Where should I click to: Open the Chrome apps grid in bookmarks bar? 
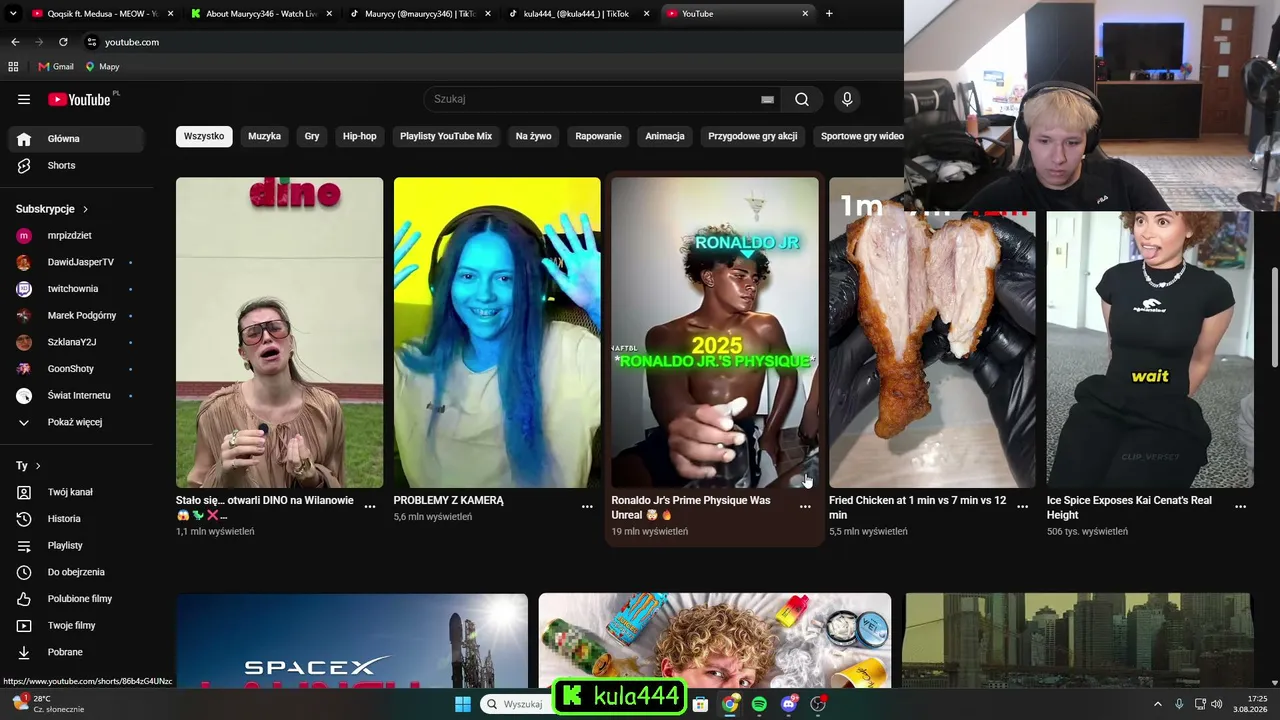pyautogui.click(x=13, y=66)
